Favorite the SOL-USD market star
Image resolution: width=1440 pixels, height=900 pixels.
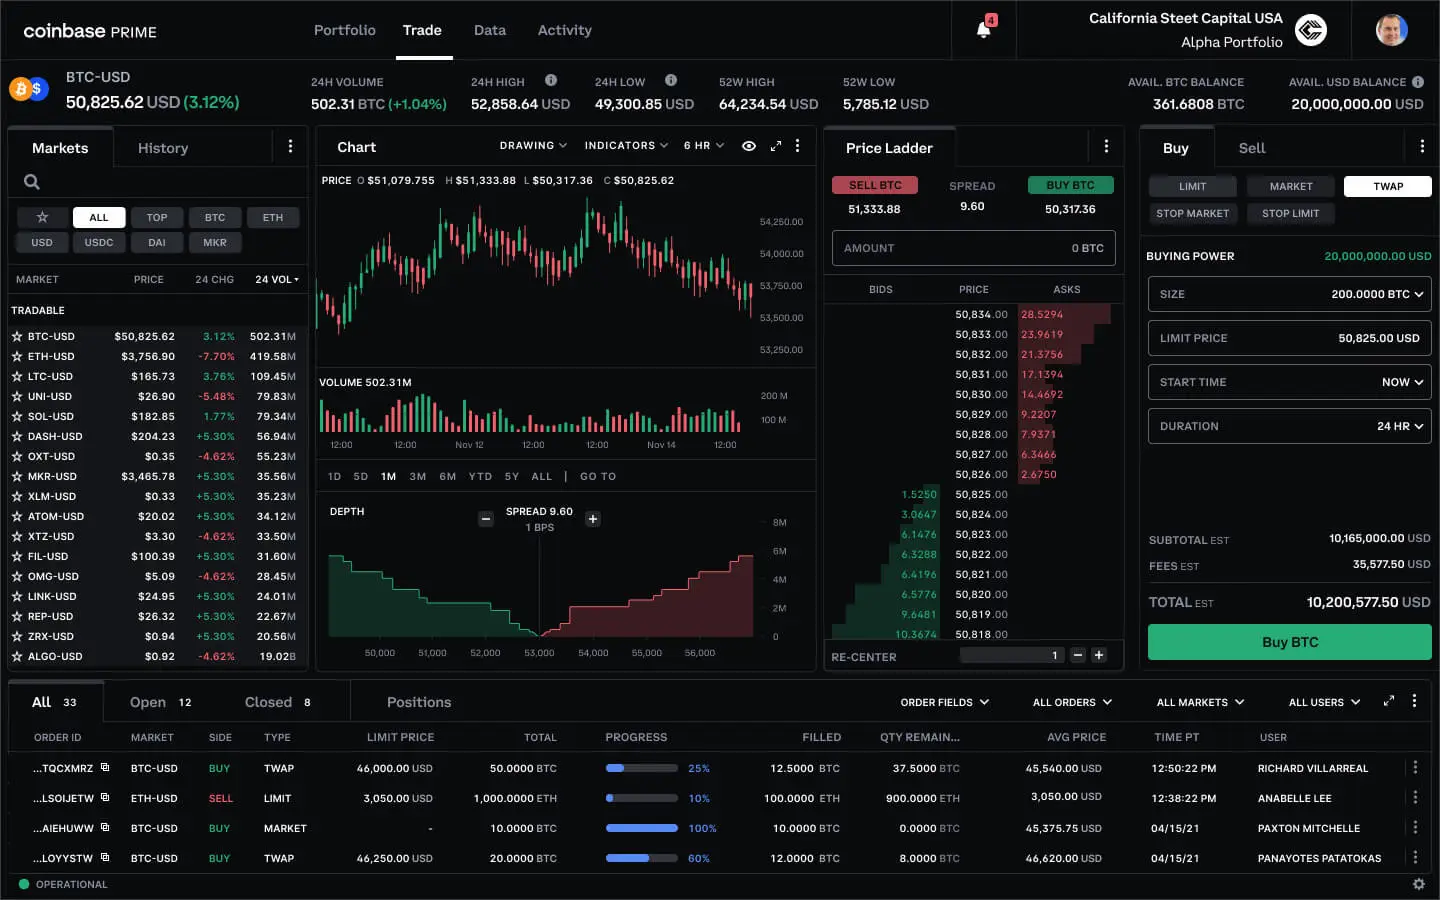(x=17, y=416)
